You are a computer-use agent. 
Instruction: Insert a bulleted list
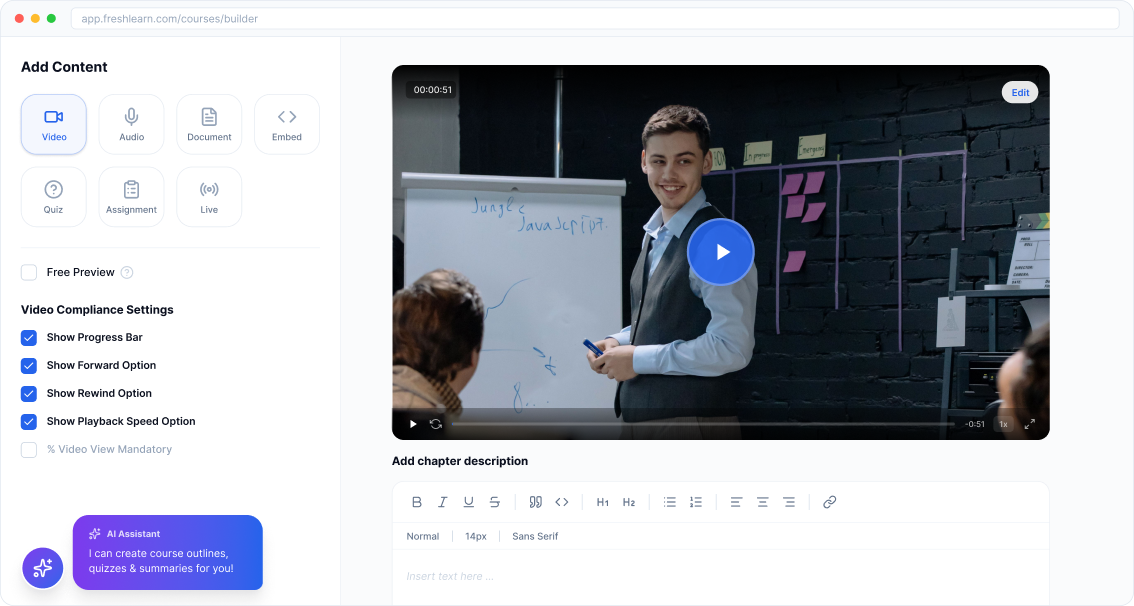(670, 502)
